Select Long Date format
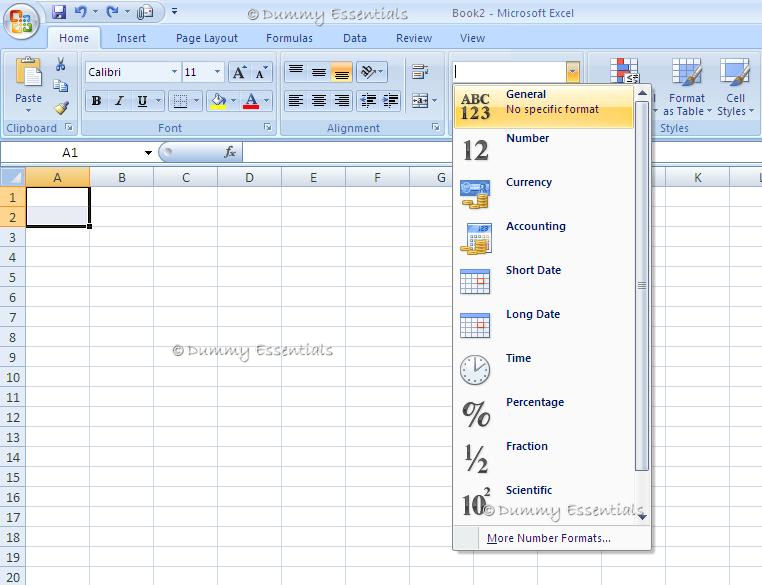 pos(544,327)
